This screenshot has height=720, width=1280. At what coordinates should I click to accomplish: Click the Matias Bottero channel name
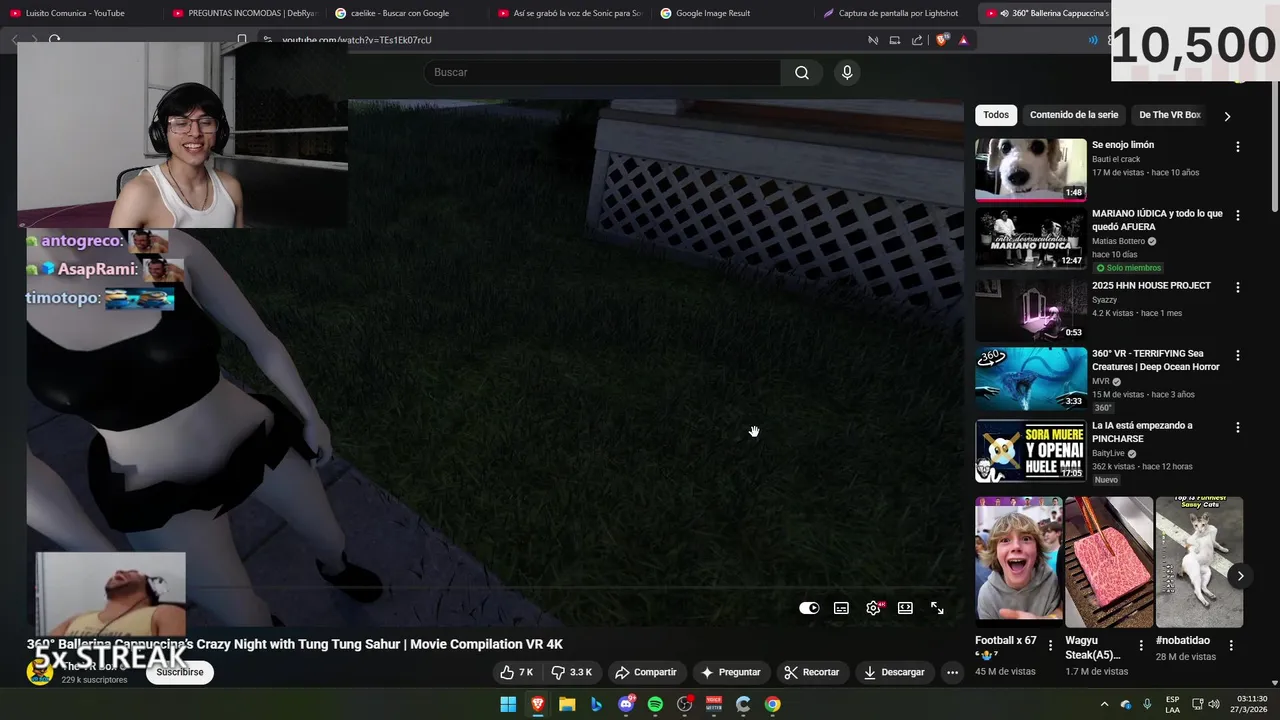(1118, 241)
